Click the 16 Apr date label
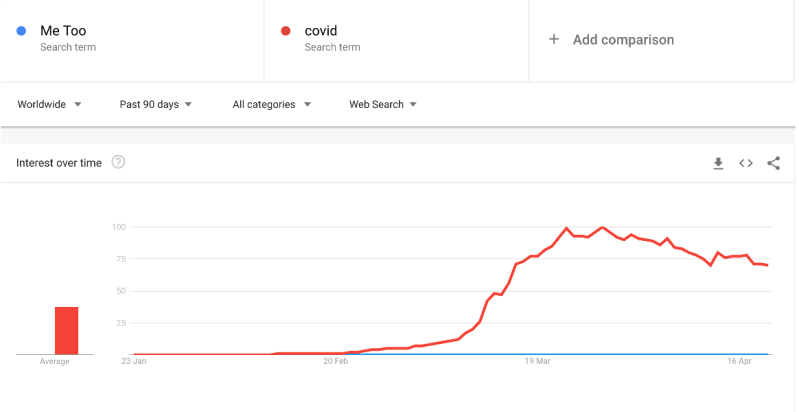799x412 pixels. (741, 362)
